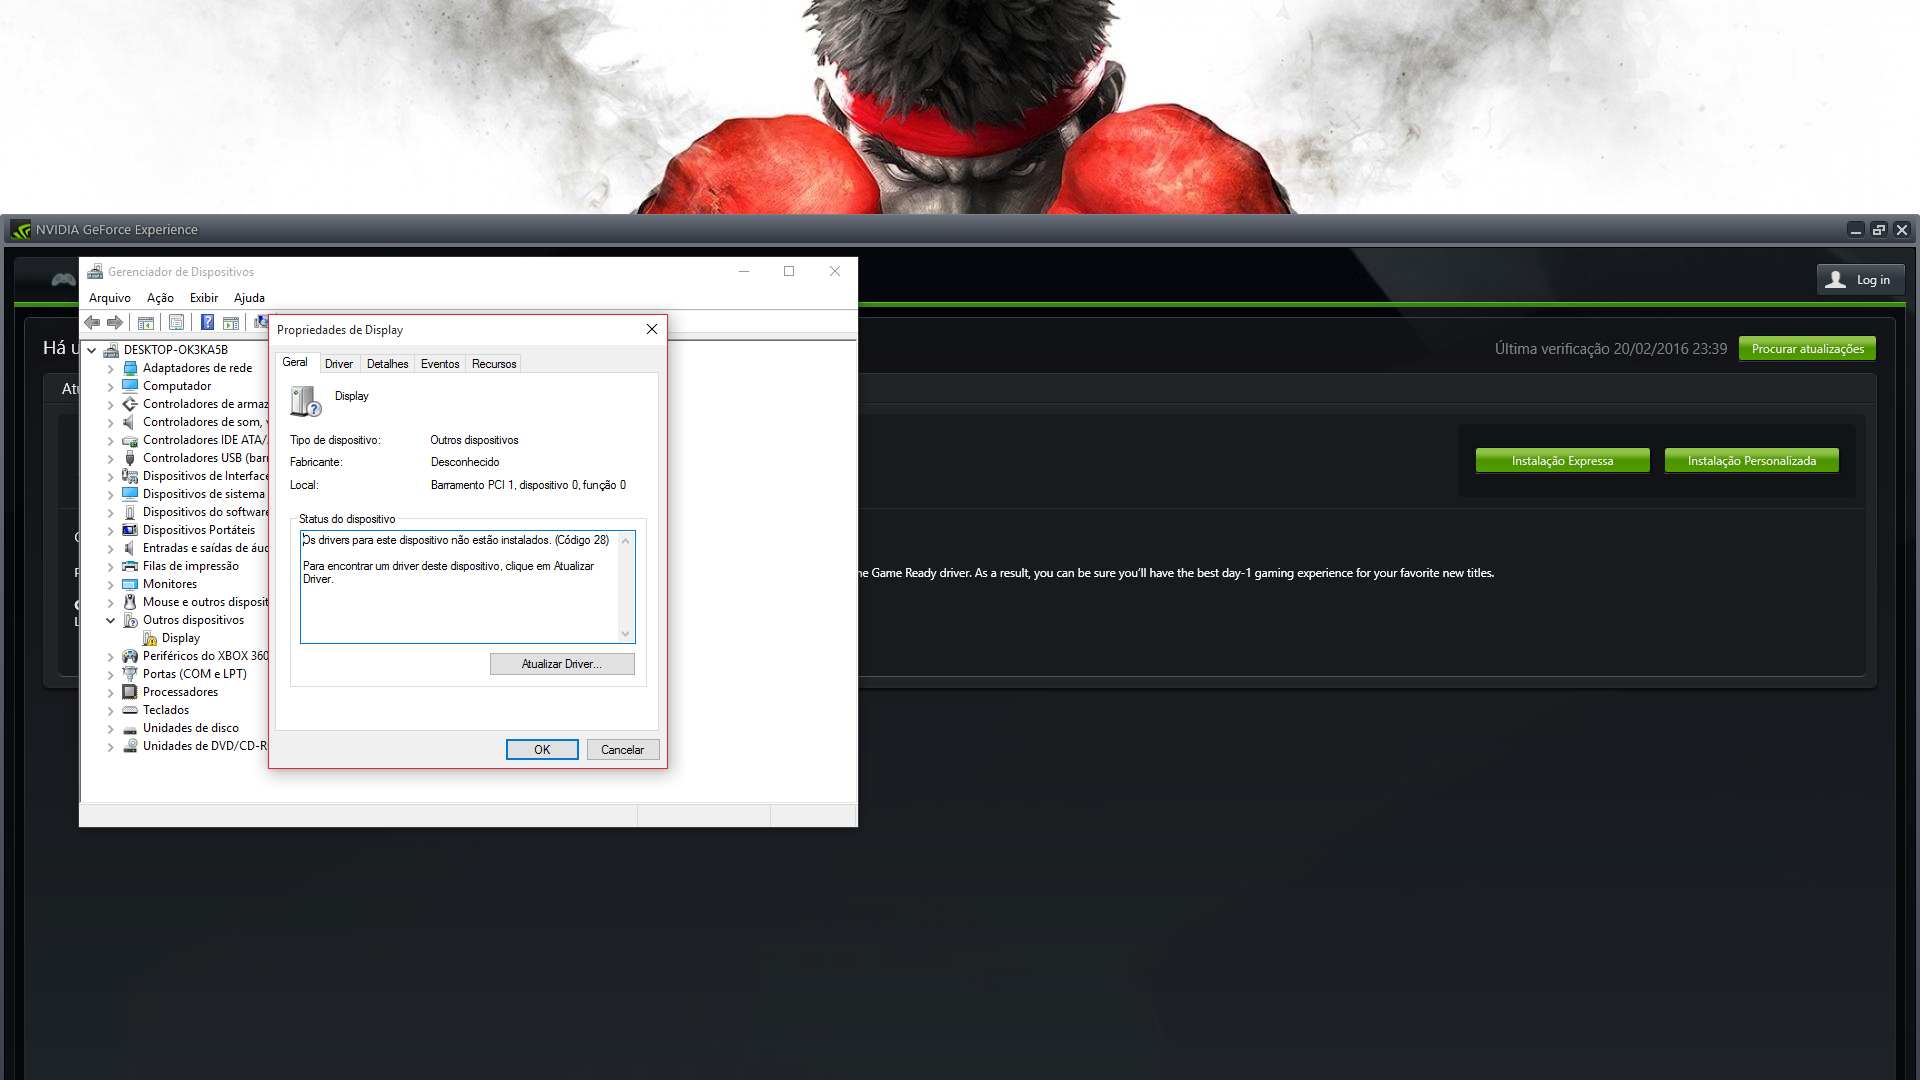Expand Dispositivos de sistema node
The height and width of the screenshot is (1080, 1920).
tap(111, 494)
